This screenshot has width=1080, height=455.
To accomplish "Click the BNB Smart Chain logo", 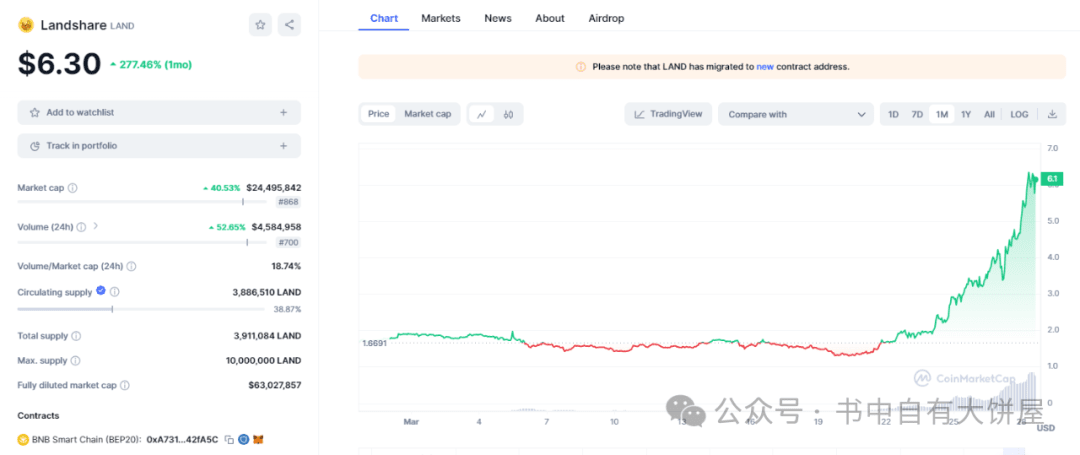I will [x=23, y=439].
